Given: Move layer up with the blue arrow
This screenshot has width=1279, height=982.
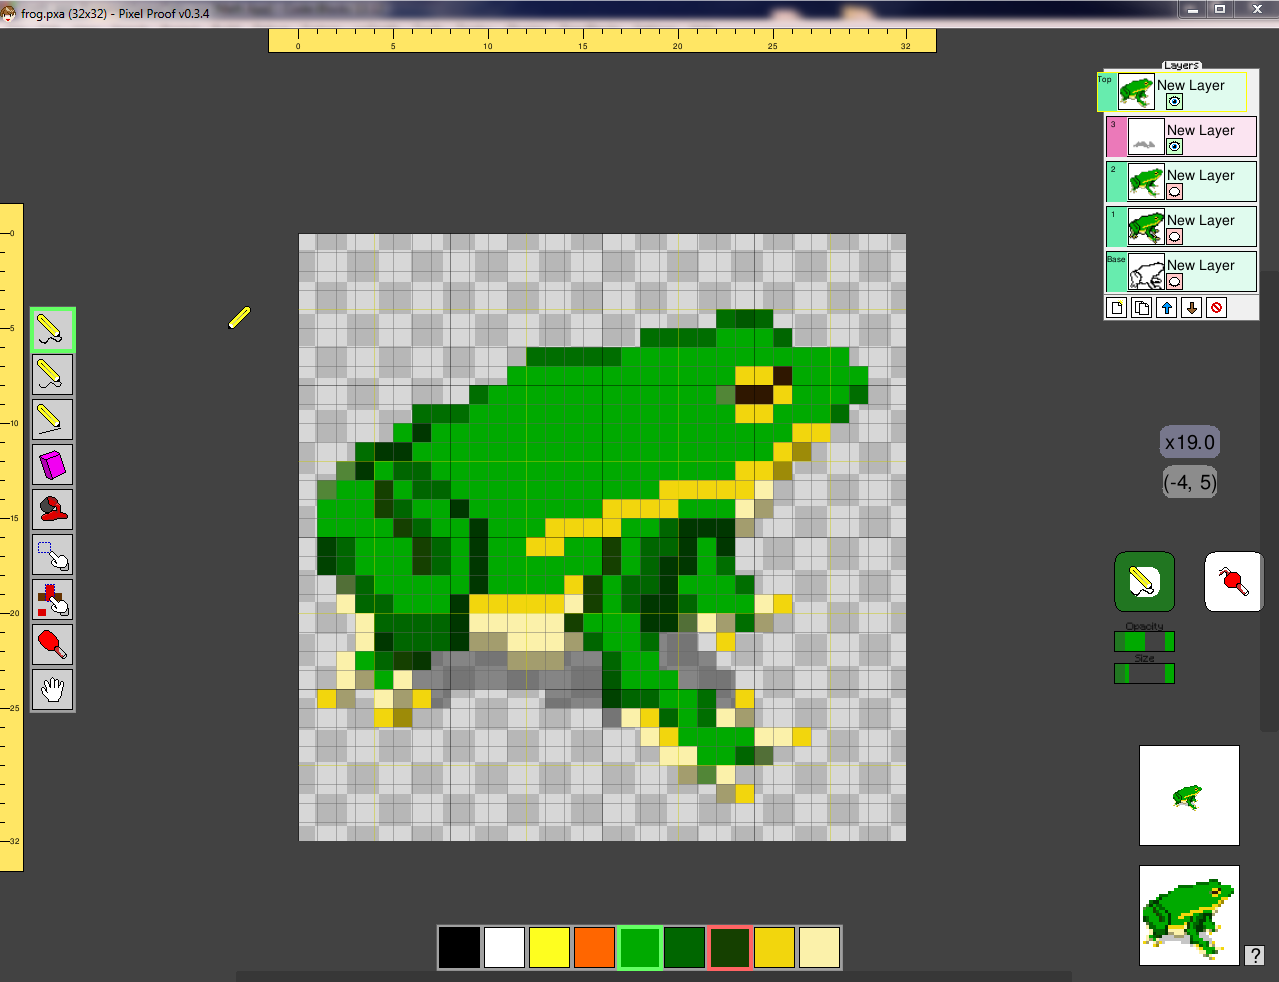Looking at the screenshot, I should (1166, 308).
